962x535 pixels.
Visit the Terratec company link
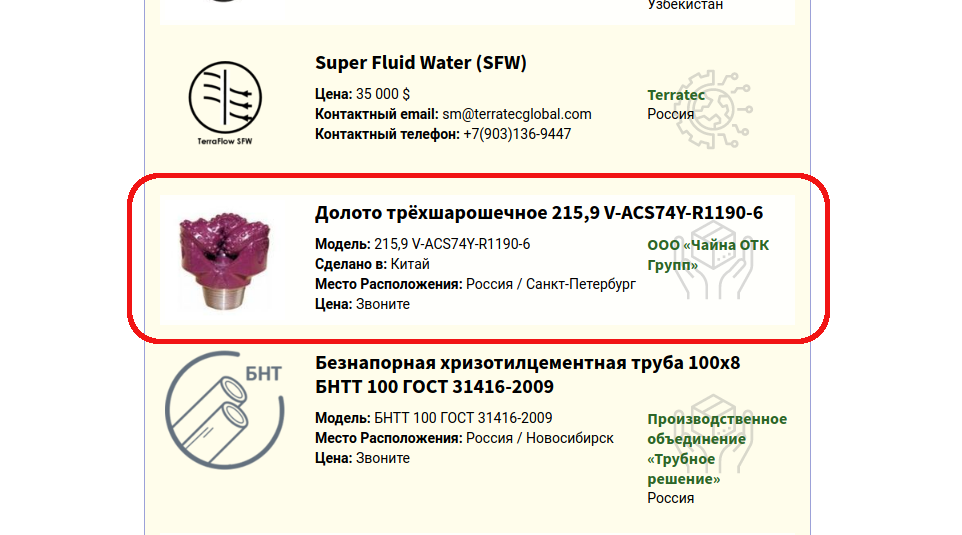coord(676,95)
